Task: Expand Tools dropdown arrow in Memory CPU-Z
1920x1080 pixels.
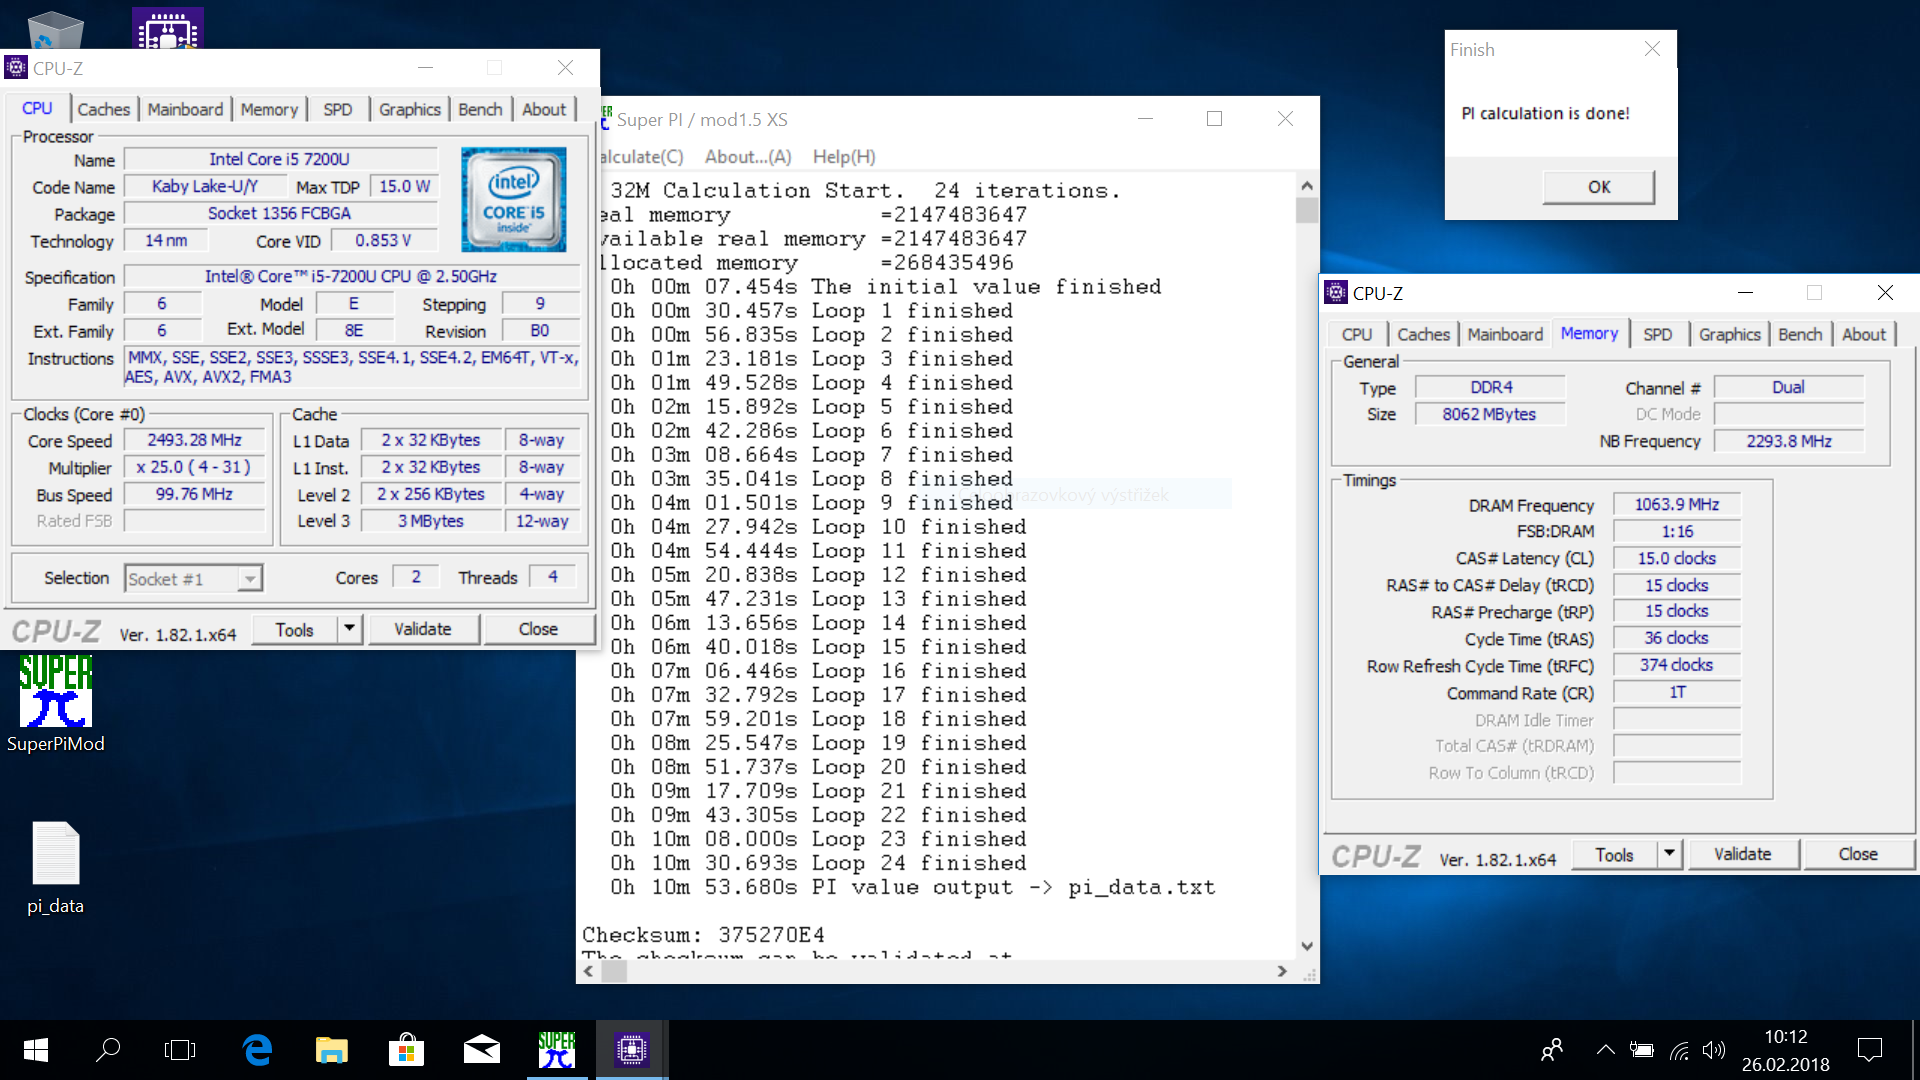Action: 1669,854
